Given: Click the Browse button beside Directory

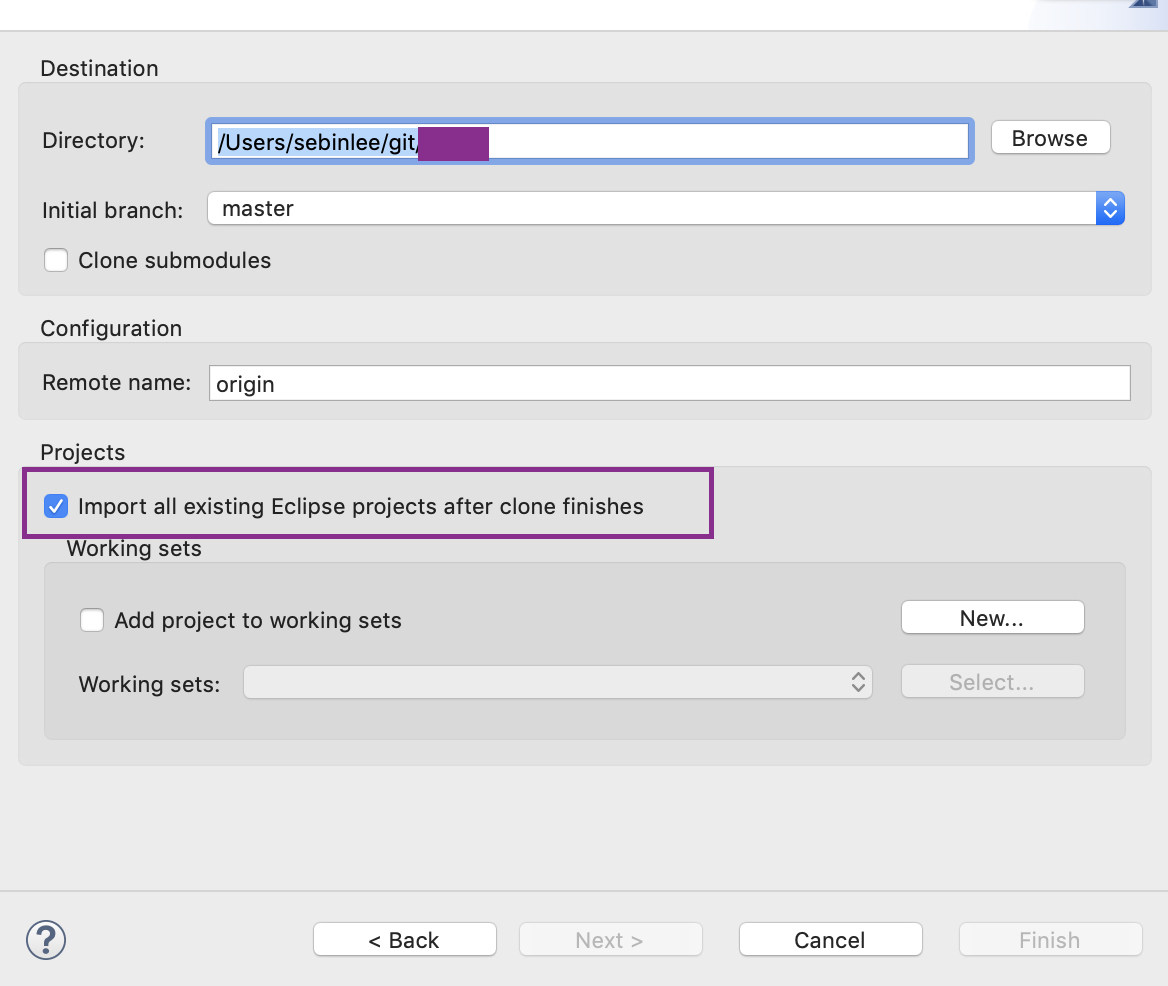Looking at the screenshot, I should pyautogui.click(x=1050, y=139).
